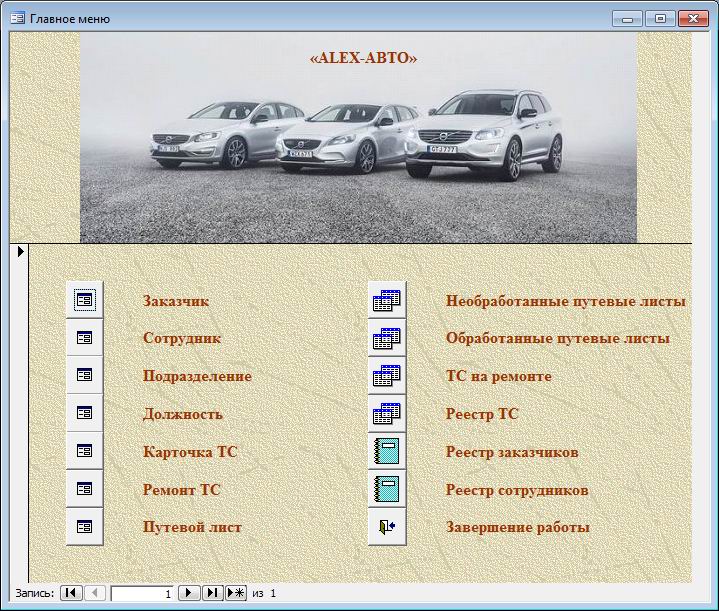This screenshot has height=611, width=719.
Task: Open Необработанные путевые листы query icon
Action: (387, 300)
